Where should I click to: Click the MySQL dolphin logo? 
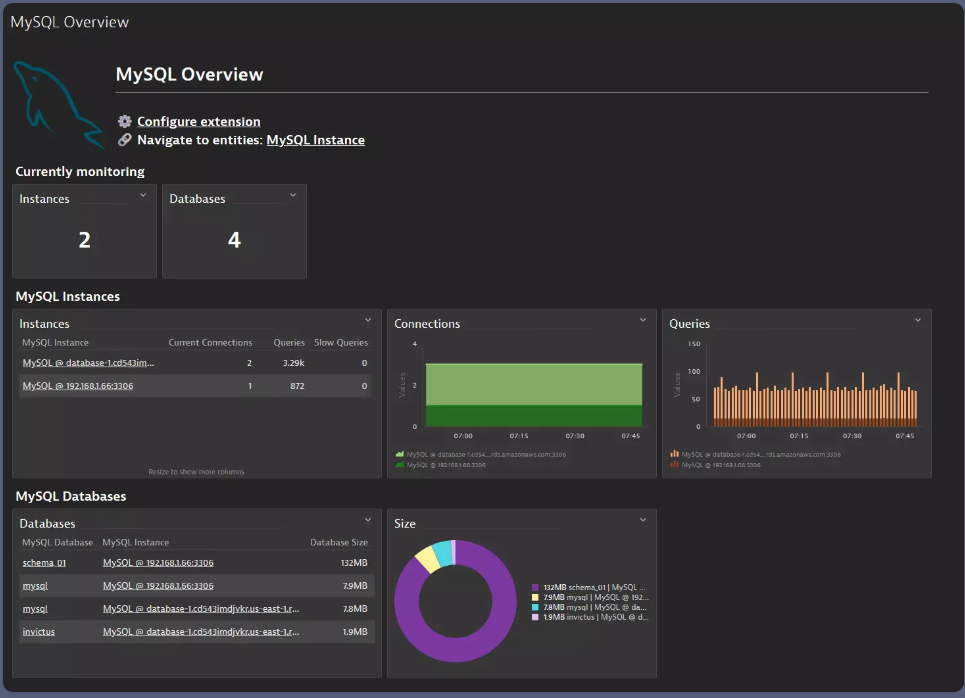tap(58, 105)
